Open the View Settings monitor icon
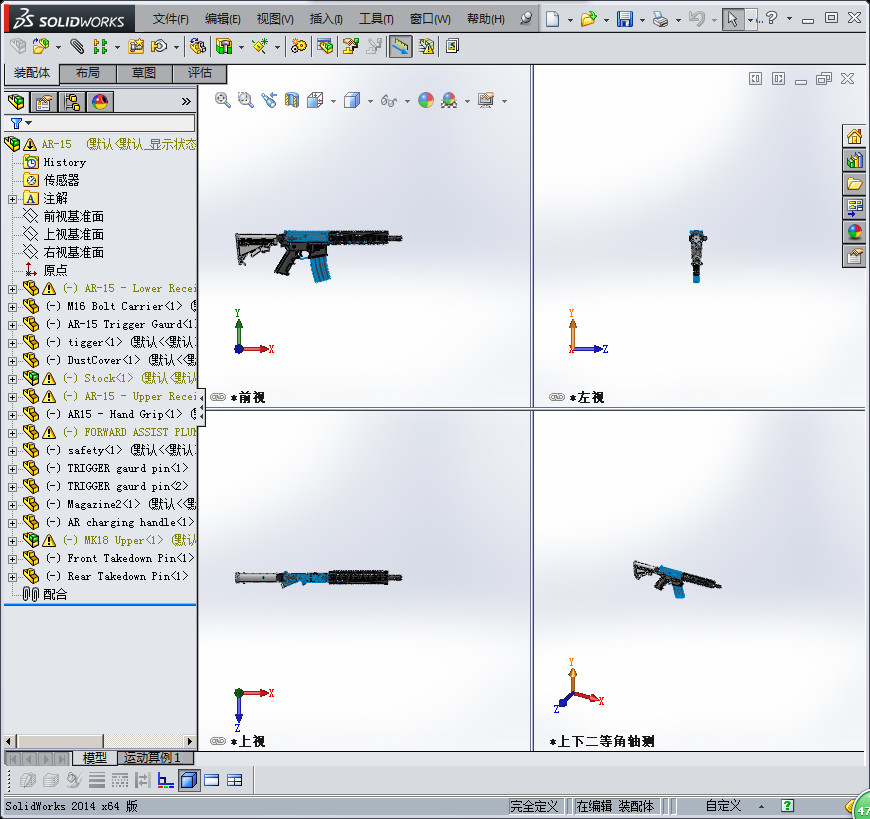The width and height of the screenshot is (870, 819). point(486,100)
